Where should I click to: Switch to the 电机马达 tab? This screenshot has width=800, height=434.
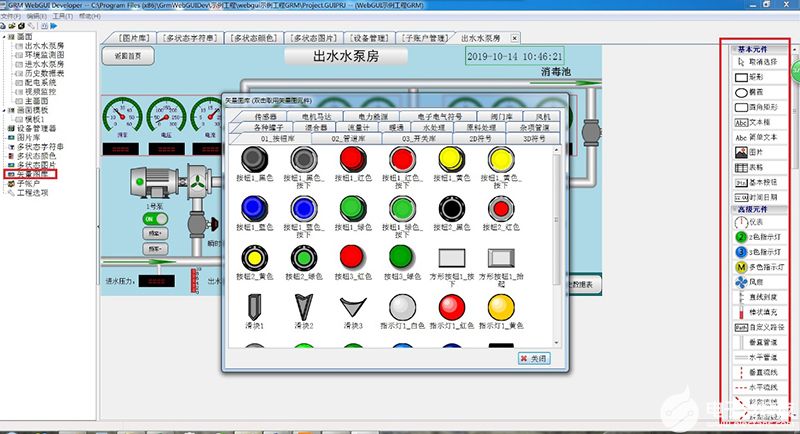pyautogui.click(x=316, y=117)
